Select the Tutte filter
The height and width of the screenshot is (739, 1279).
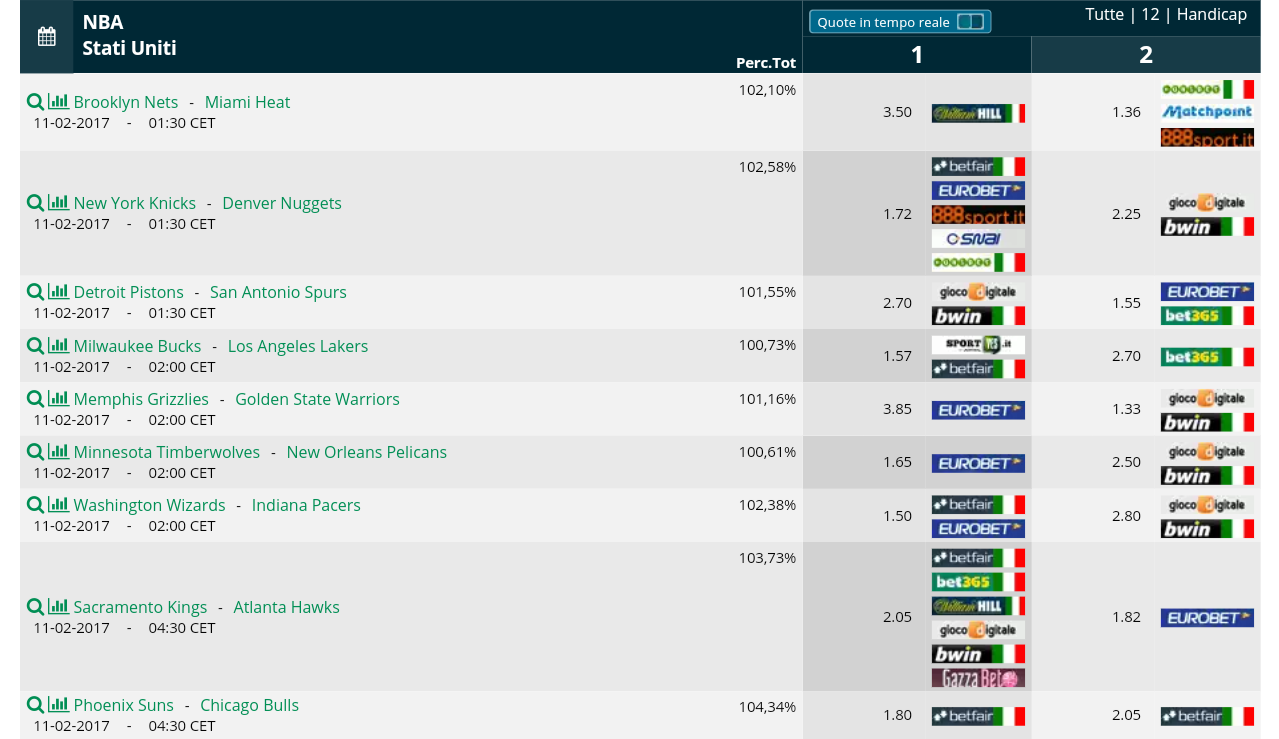(1104, 14)
